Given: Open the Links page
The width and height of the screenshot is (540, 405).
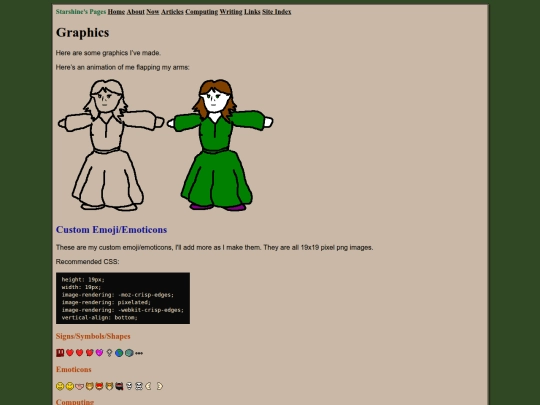Looking at the screenshot, I should (x=252, y=12).
